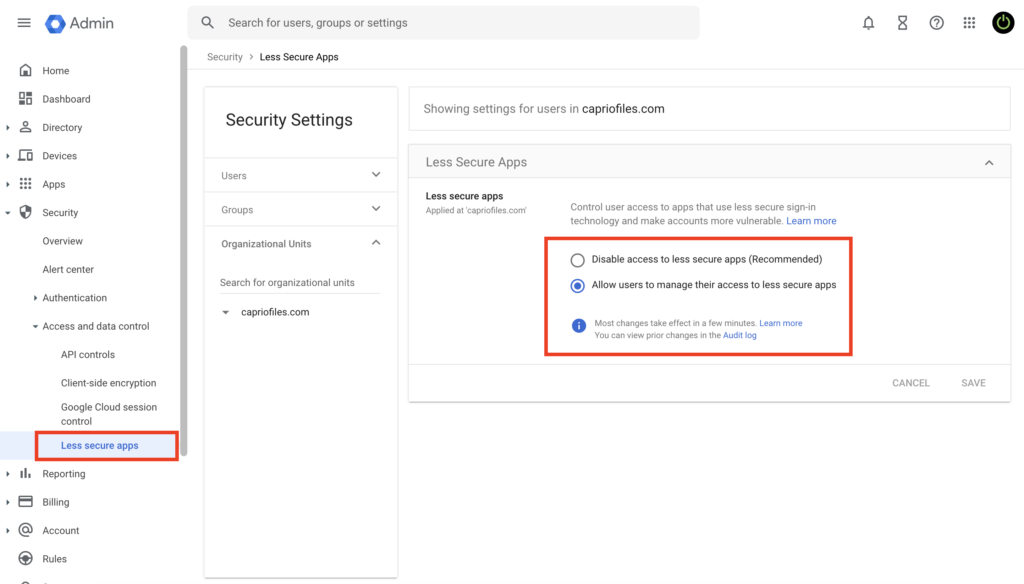This screenshot has height=584, width=1024.
Task: Click the SAVE button
Action: click(x=973, y=383)
